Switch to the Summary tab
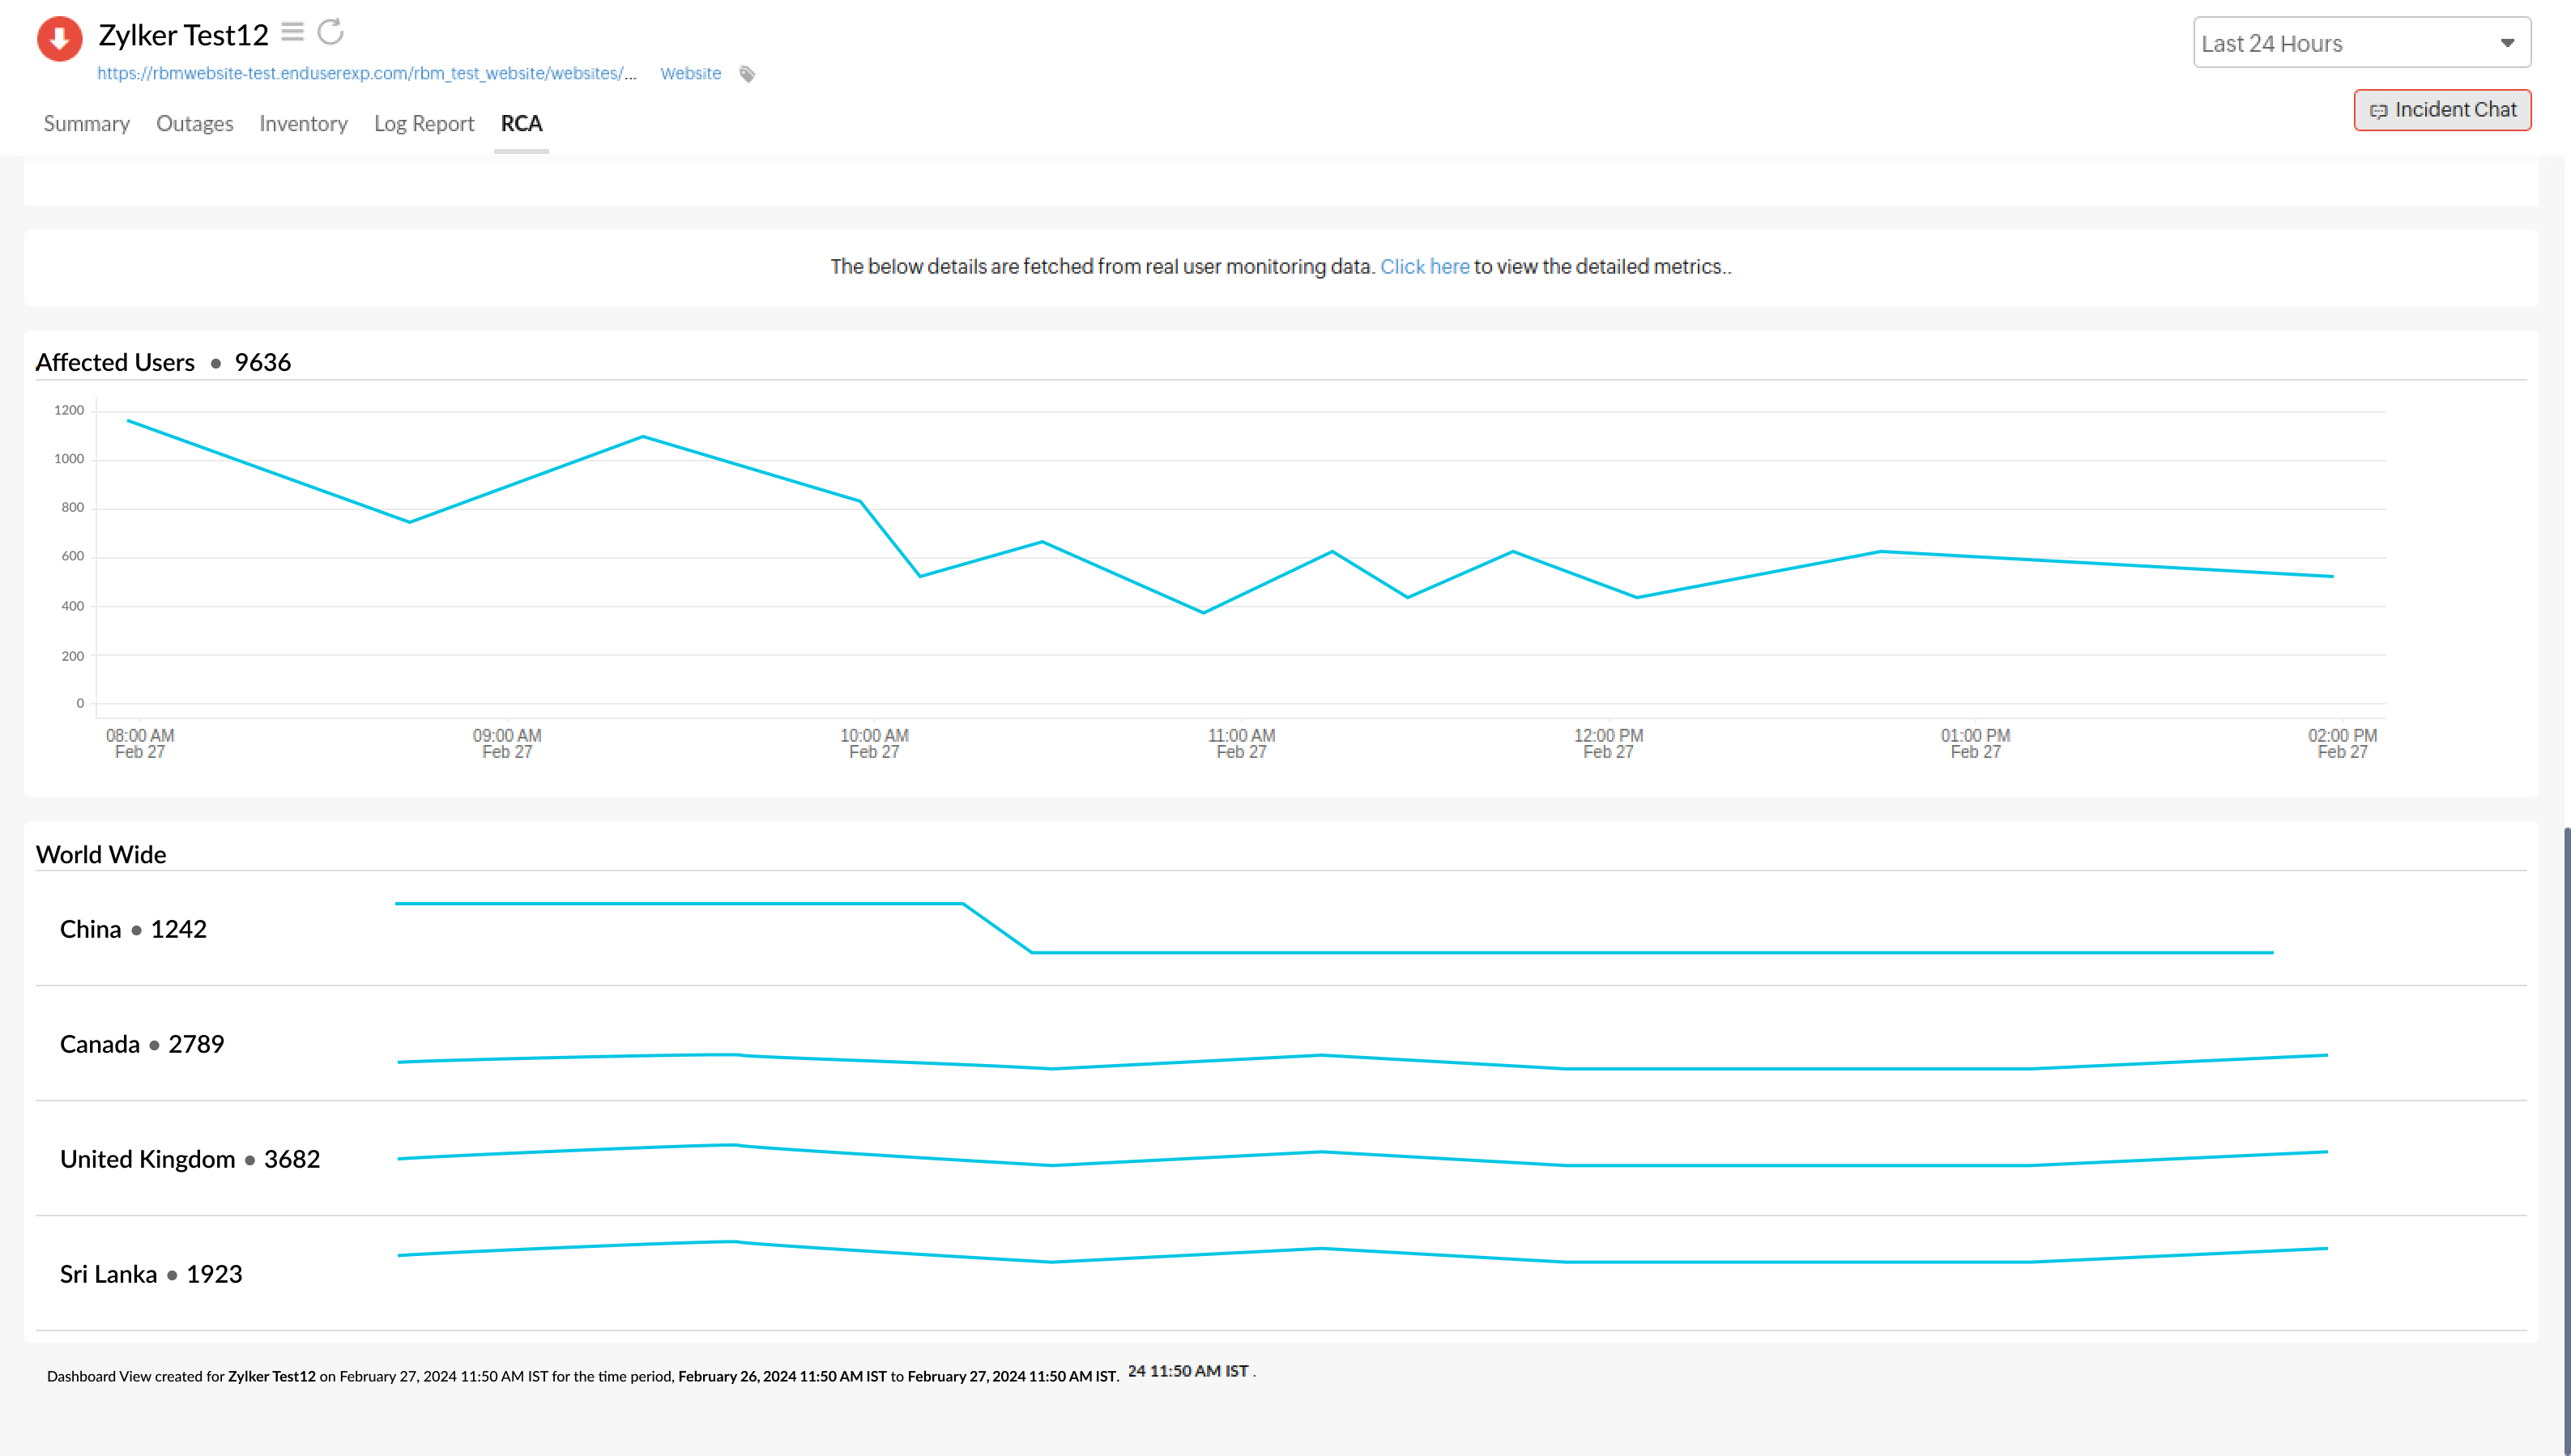This screenshot has height=1456, width=2571. tap(86, 124)
